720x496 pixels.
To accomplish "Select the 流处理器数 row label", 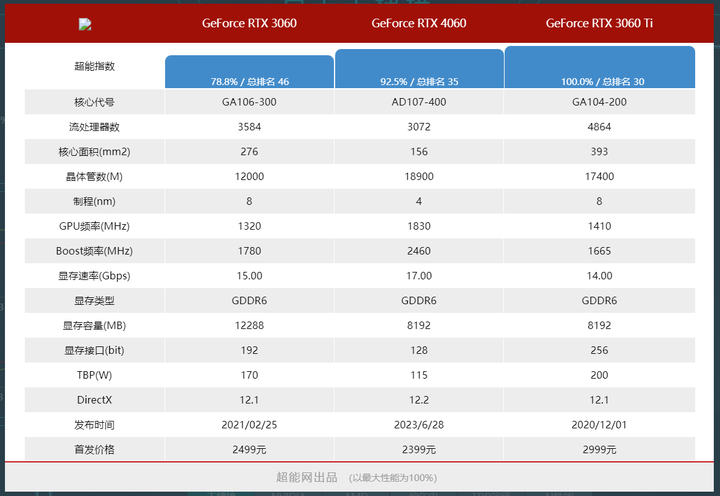I will point(94,127).
